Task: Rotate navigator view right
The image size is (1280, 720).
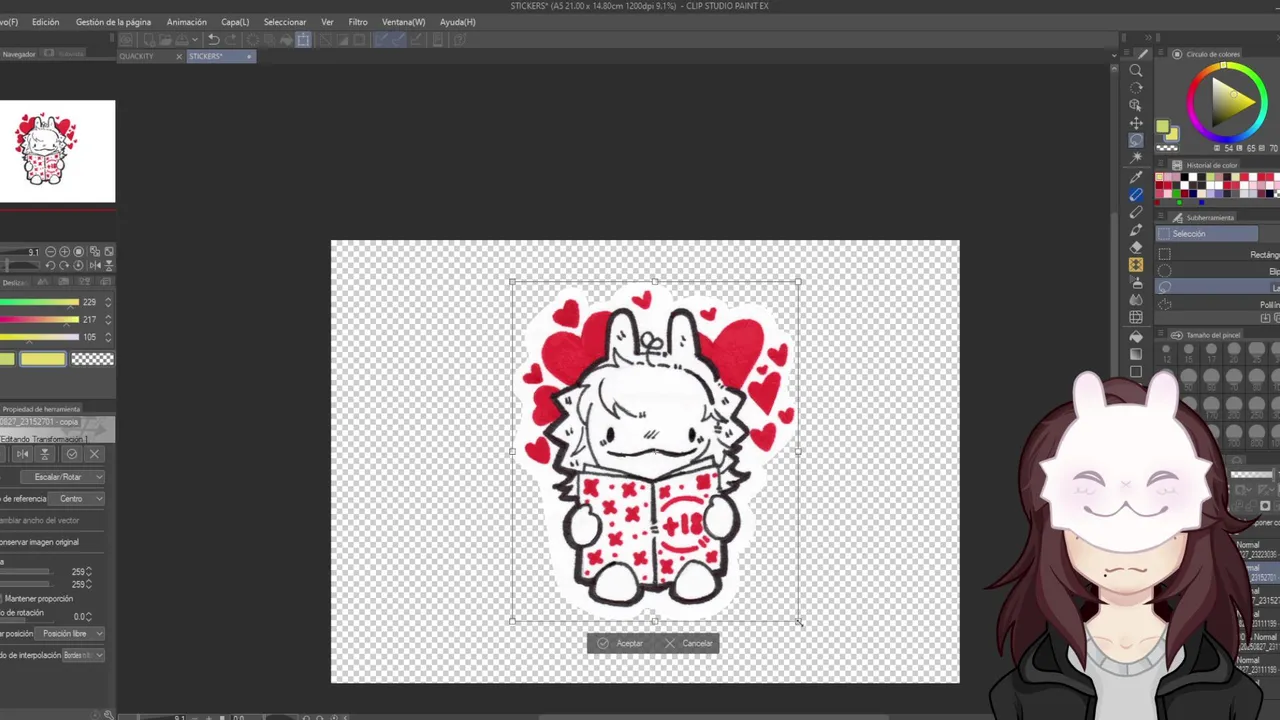Action: pyautogui.click(x=65, y=266)
